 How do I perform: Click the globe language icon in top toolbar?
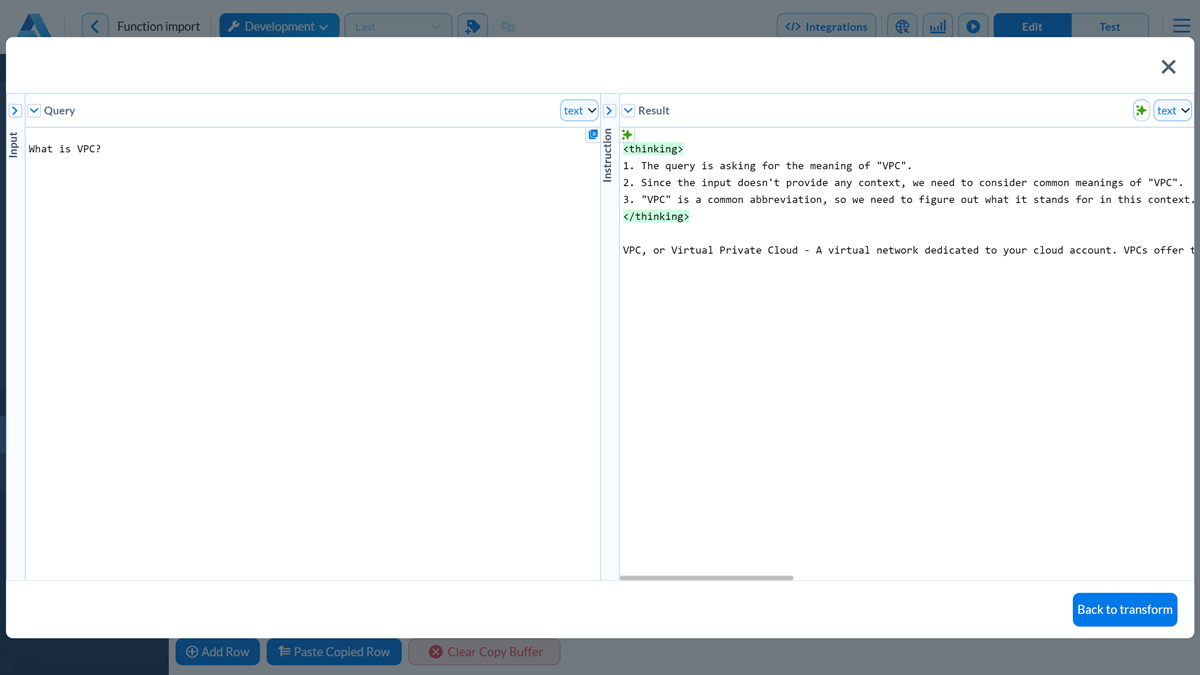[x=902, y=26]
